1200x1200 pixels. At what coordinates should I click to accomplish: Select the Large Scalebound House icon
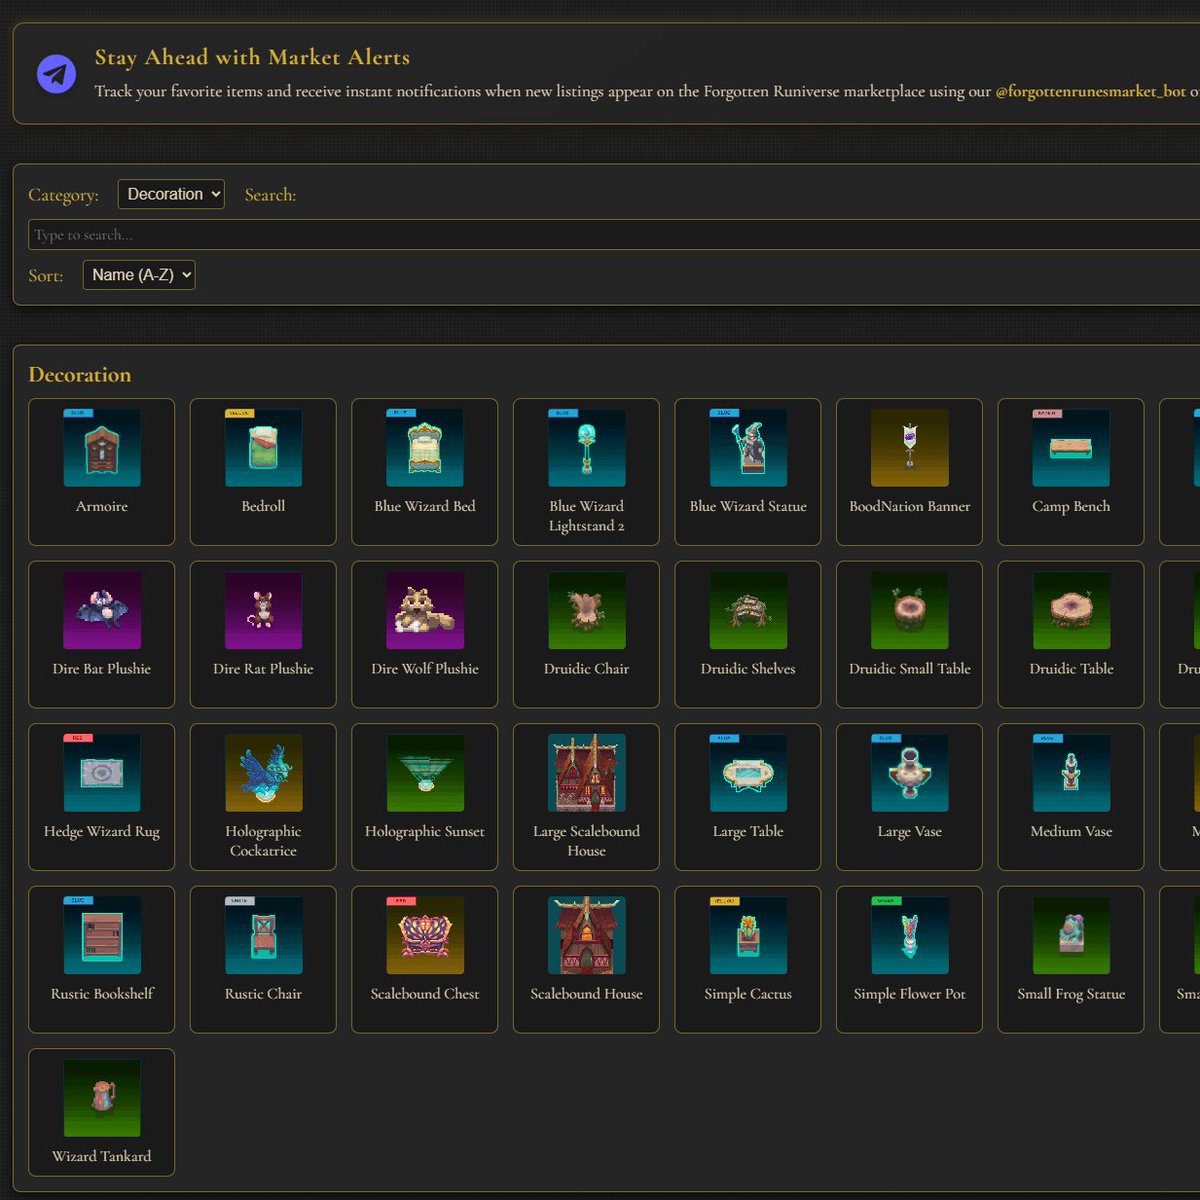click(x=586, y=773)
